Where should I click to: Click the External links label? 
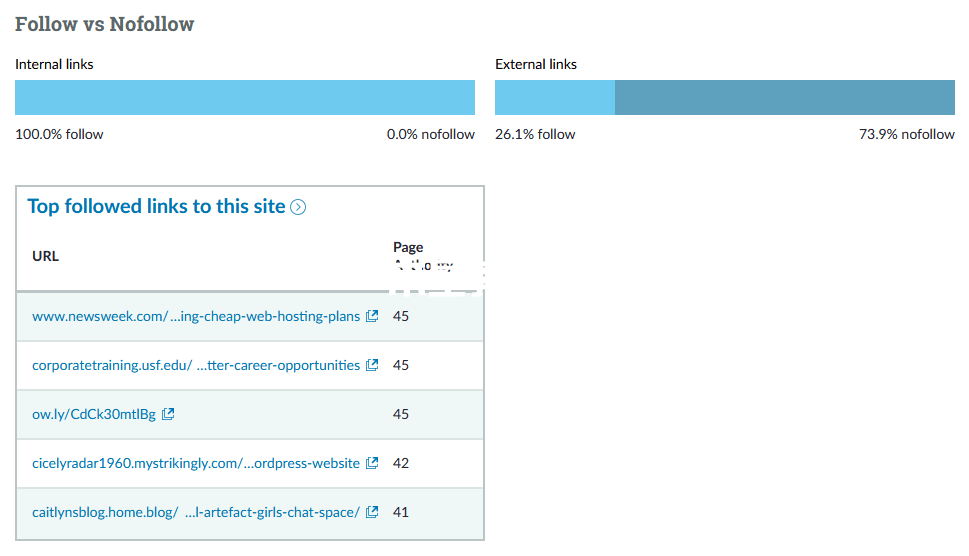(x=536, y=64)
